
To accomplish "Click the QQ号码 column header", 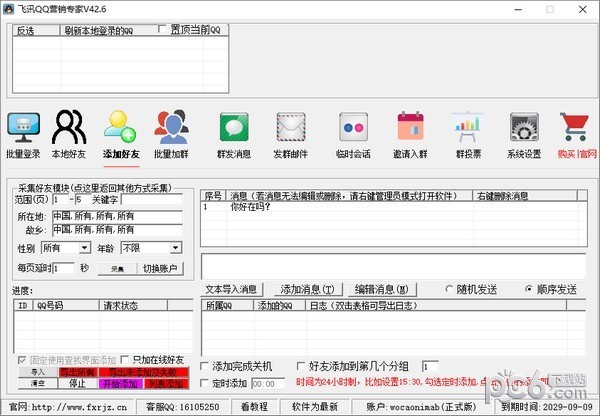I will tap(66, 305).
